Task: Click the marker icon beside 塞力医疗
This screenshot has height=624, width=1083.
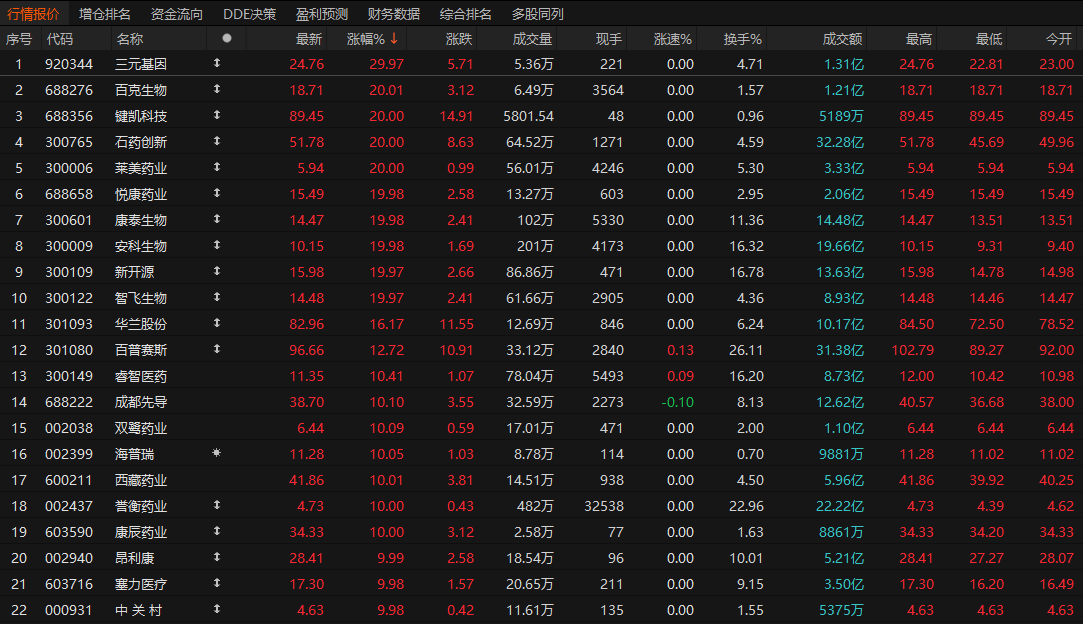Action: 217,583
